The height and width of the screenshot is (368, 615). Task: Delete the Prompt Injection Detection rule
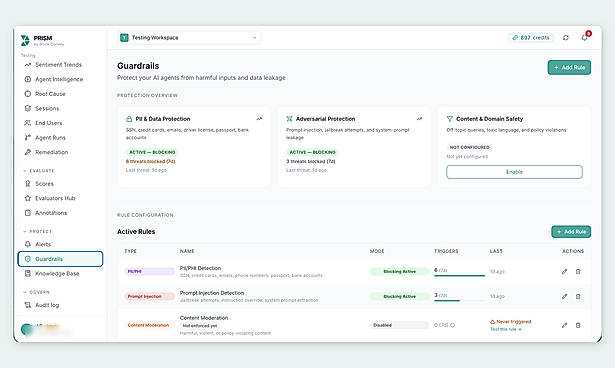click(x=578, y=296)
